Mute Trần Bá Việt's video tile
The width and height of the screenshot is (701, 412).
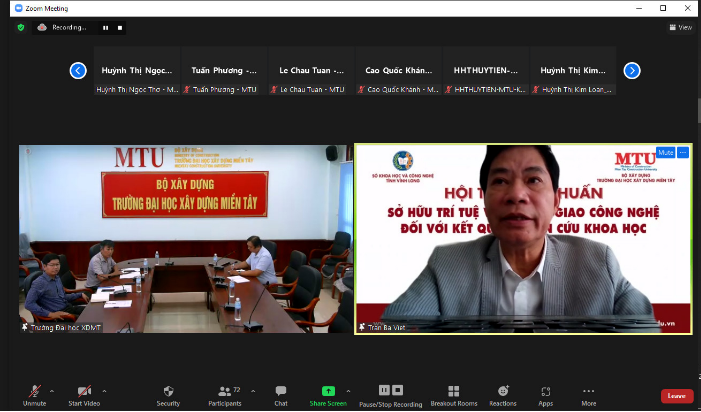point(665,152)
